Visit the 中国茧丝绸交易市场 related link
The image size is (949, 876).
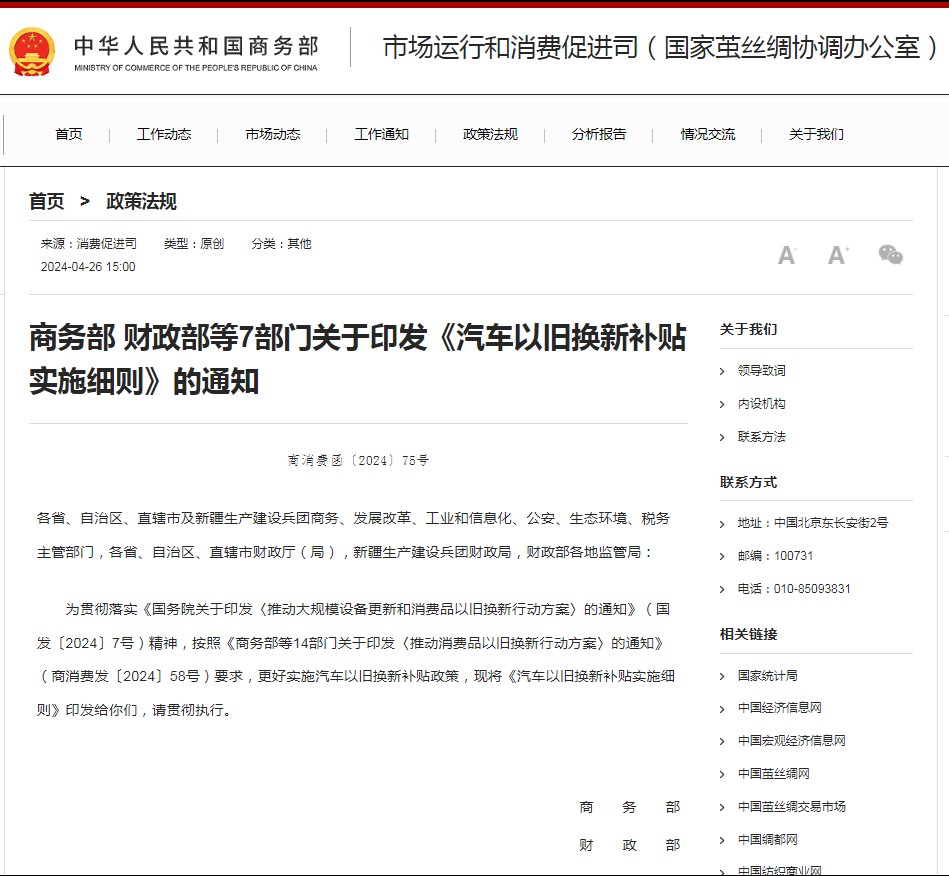(792, 806)
